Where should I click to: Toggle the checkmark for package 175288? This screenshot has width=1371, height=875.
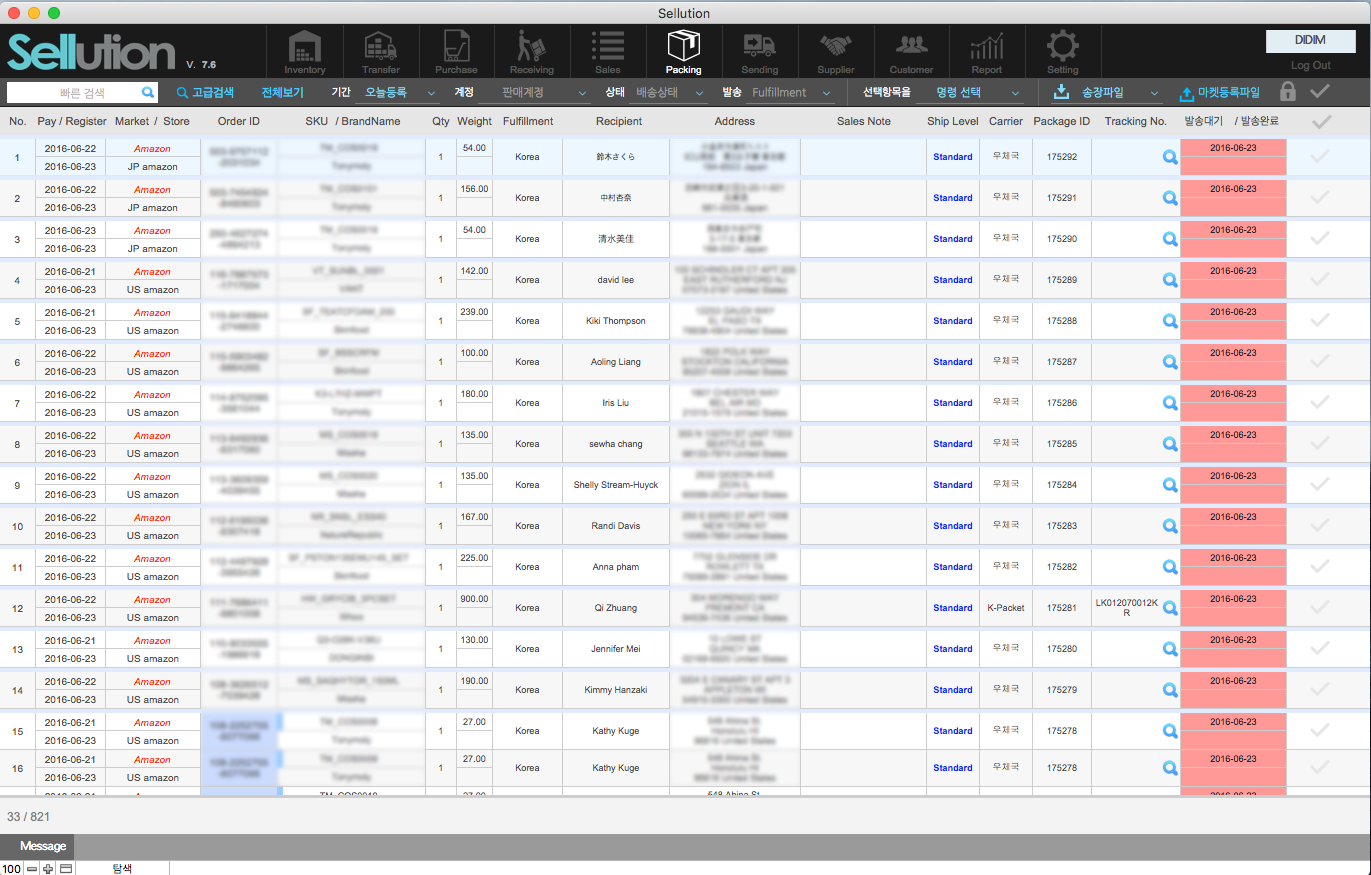[x=1320, y=321]
